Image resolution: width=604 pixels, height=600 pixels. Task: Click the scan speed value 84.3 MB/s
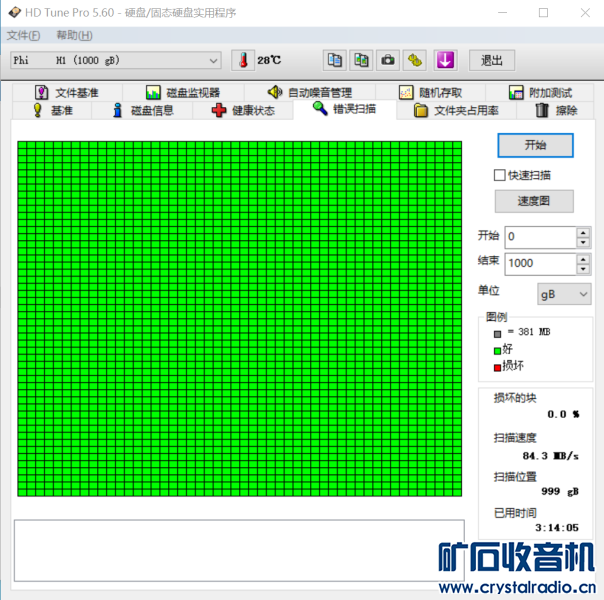click(x=550, y=456)
